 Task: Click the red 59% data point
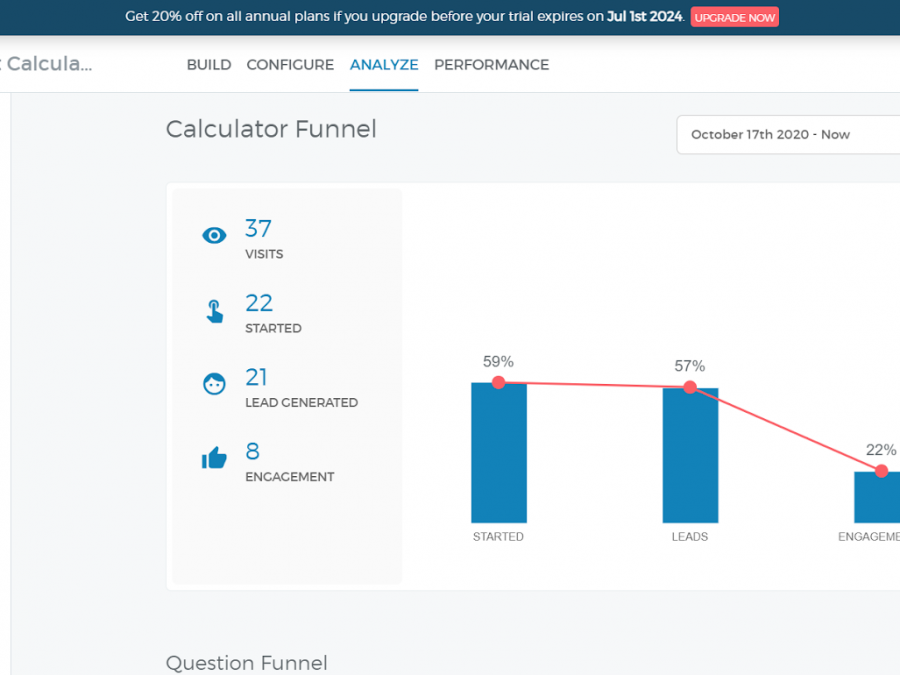point(499,382)
